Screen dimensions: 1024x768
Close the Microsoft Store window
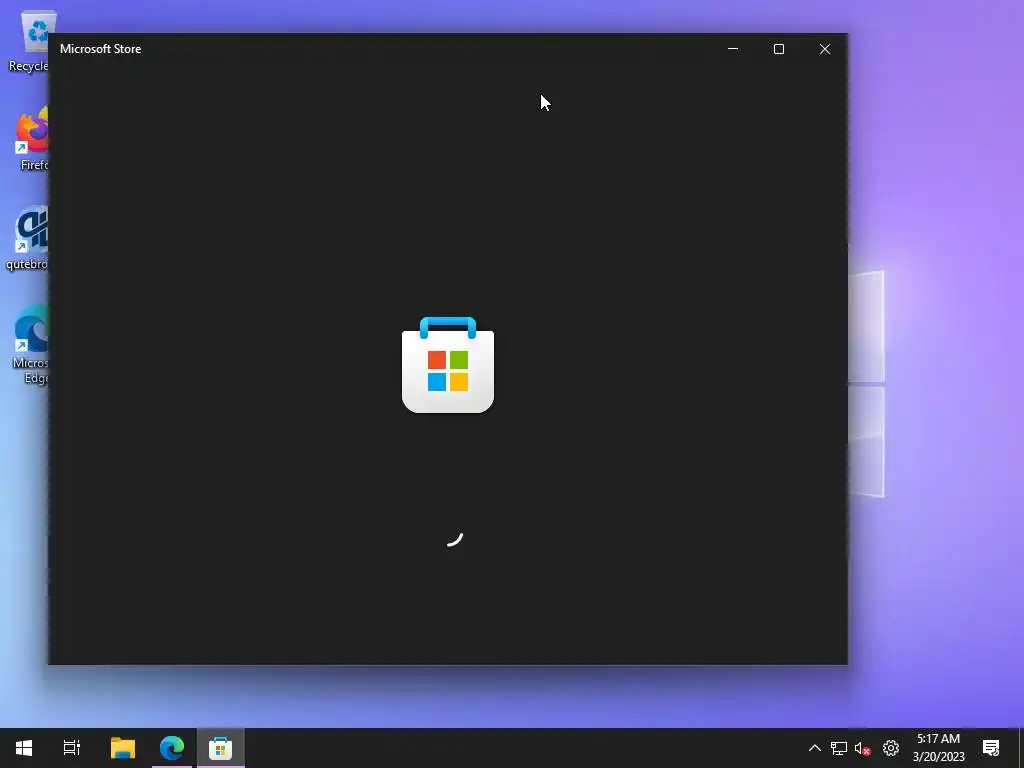coord(825,49)
